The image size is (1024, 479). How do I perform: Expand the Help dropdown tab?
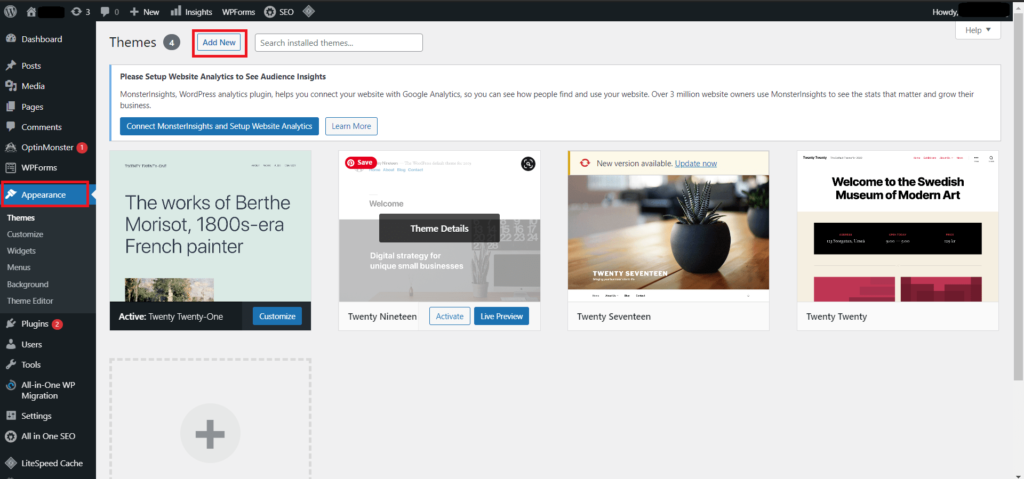pos(978,30)
